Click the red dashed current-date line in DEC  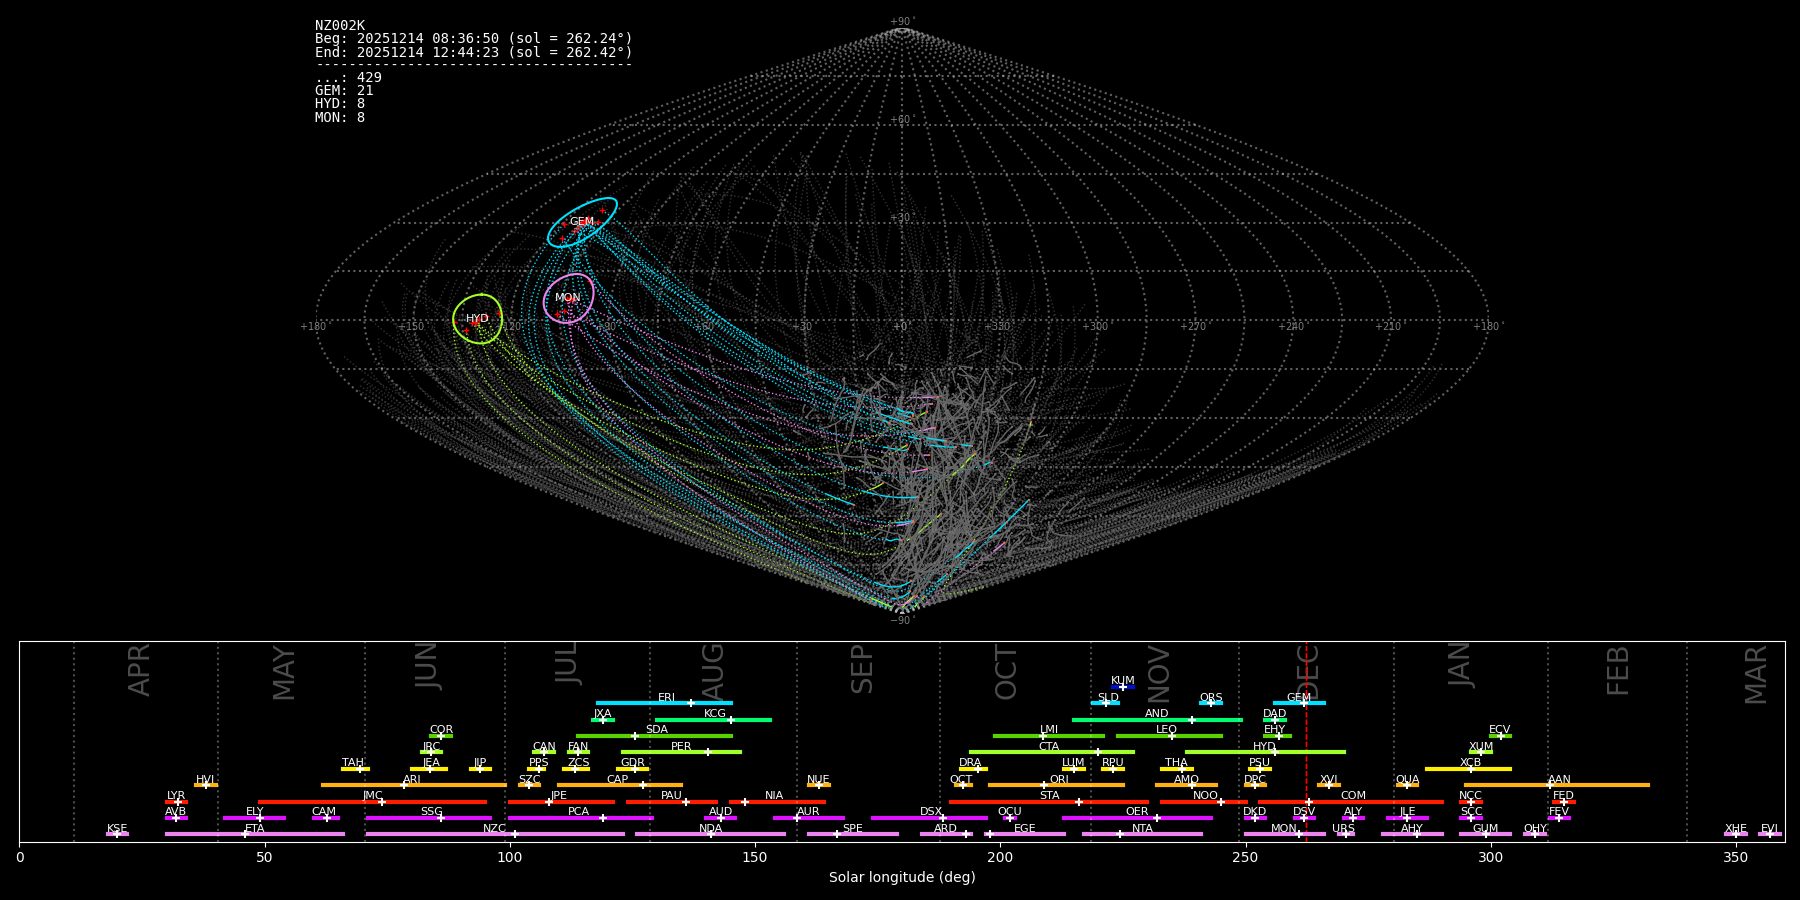pos(1306,740)
